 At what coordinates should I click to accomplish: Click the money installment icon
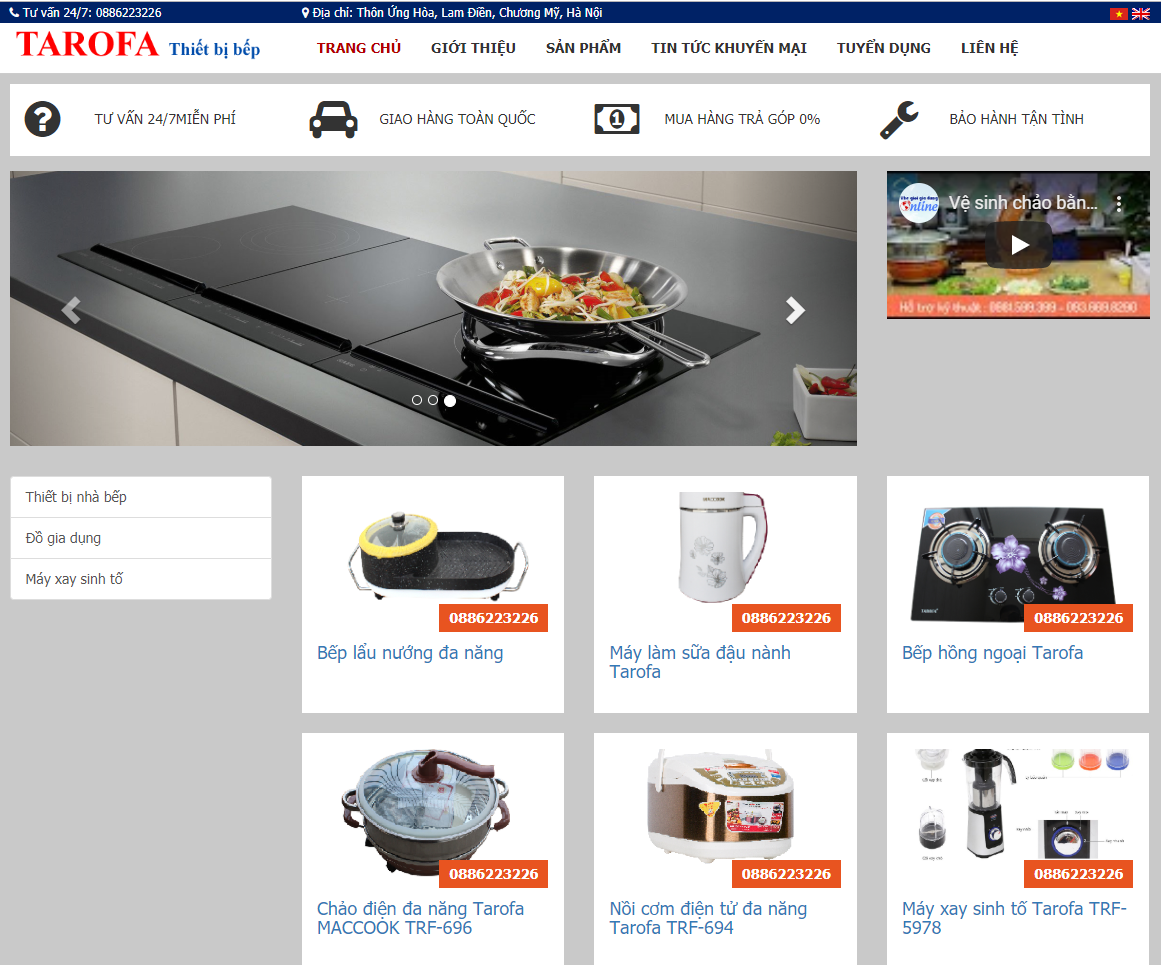coord(617,118)
